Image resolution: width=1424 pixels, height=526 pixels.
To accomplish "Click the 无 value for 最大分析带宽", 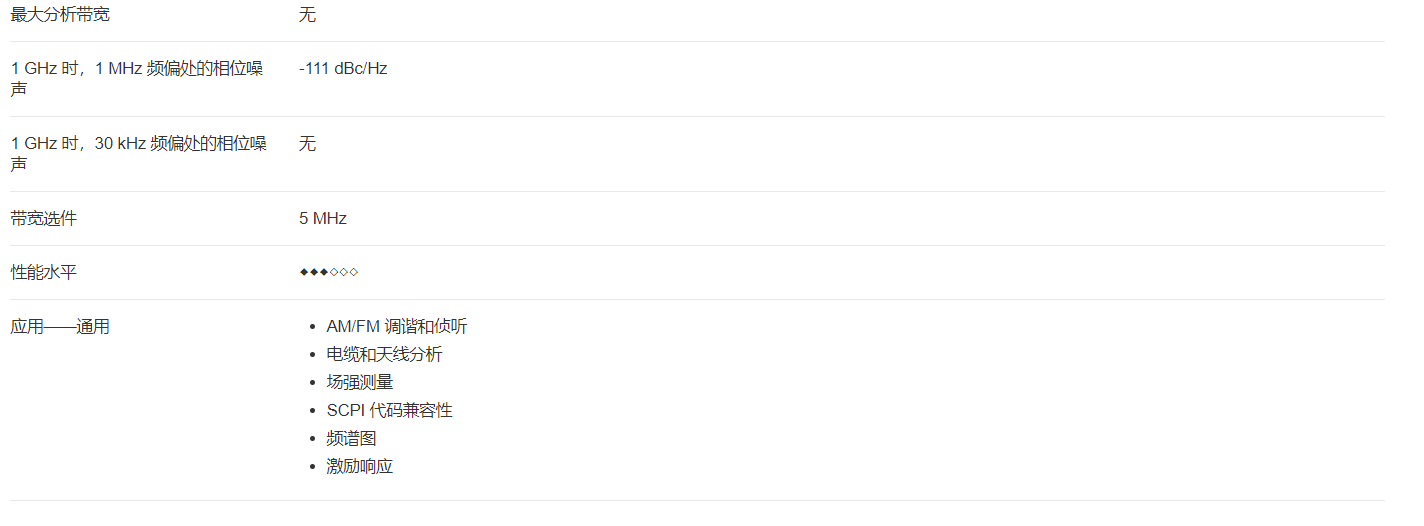I will [x=307, y=15].
